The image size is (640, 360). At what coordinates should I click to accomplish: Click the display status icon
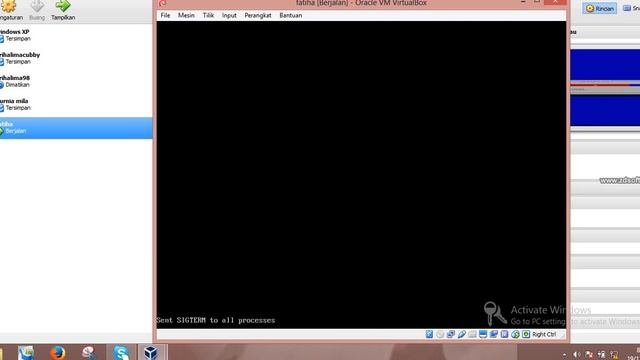(483, 334)
